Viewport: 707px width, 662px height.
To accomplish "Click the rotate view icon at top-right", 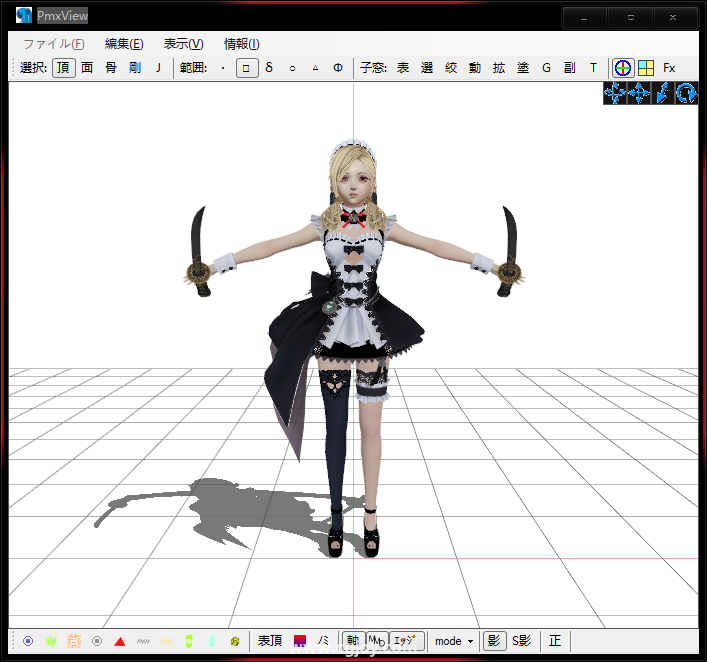I will point(686,93).
